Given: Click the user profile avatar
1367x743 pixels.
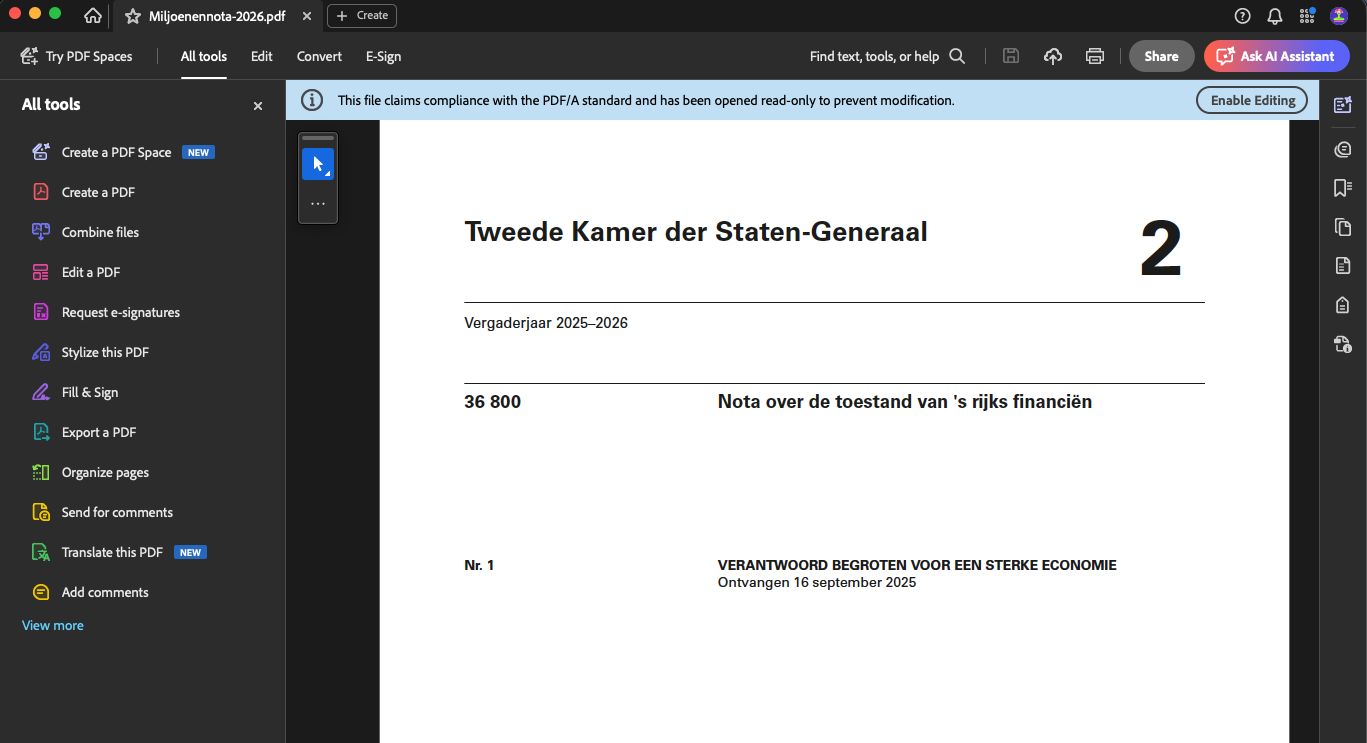Looking at the screenshot, I should click(x=1339, y=16).
